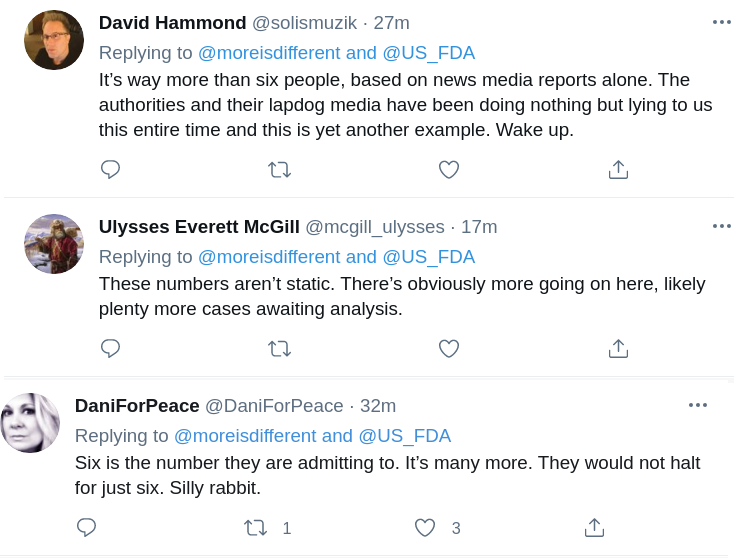Viewport: 734px width, 558px height.
Task: Reply to DaniForPeace's tweet
Action: click(87, 527)
